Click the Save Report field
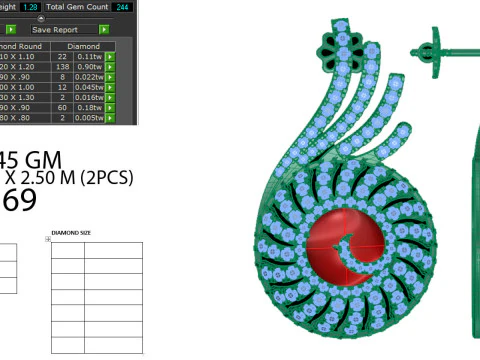 pyautogui.click(x=65, y=30)
